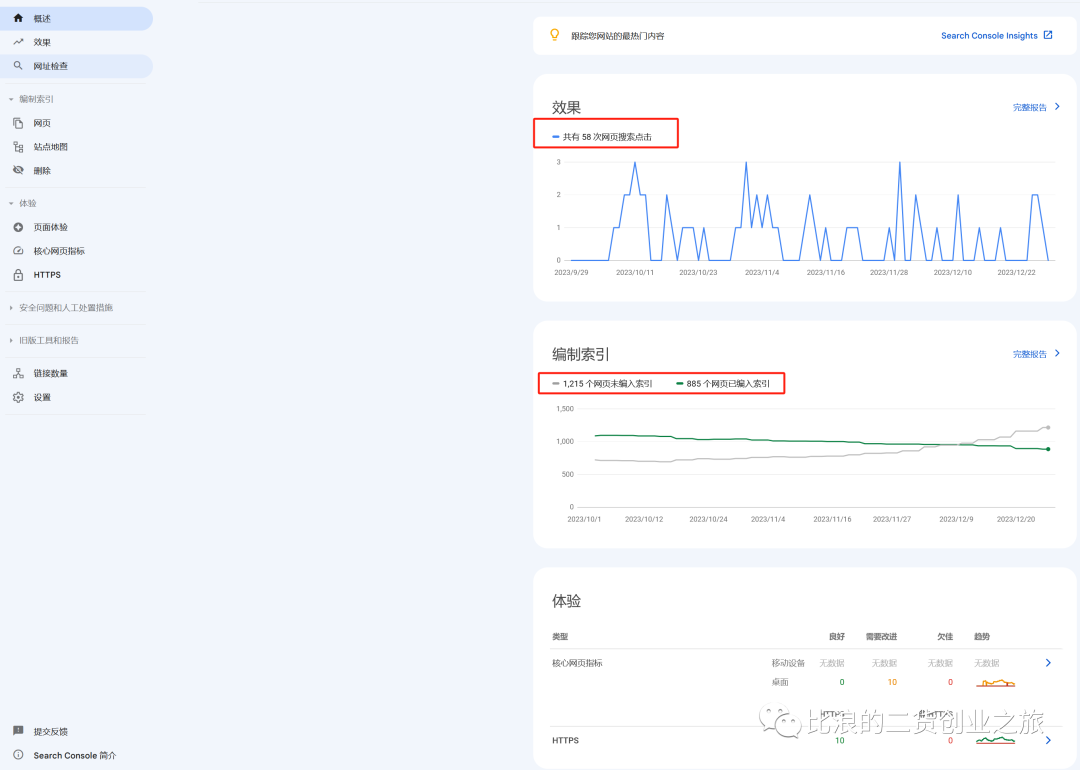Click the crossed-eye icon beside 删除
The height and width of the screenshot is (770, 1080).
[18, 171]
